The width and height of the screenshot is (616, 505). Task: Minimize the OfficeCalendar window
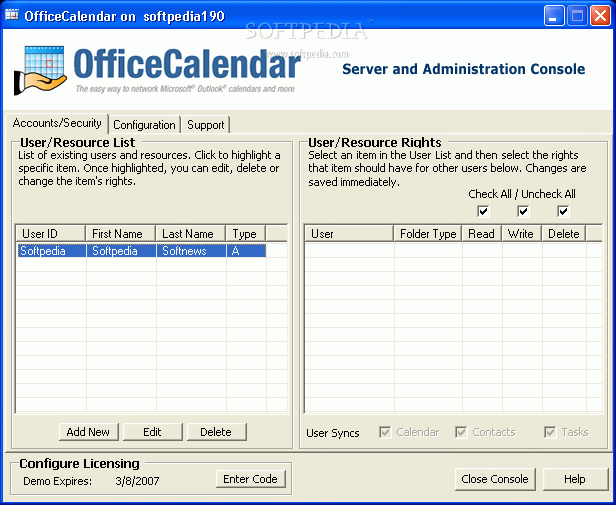click(554, 16)
